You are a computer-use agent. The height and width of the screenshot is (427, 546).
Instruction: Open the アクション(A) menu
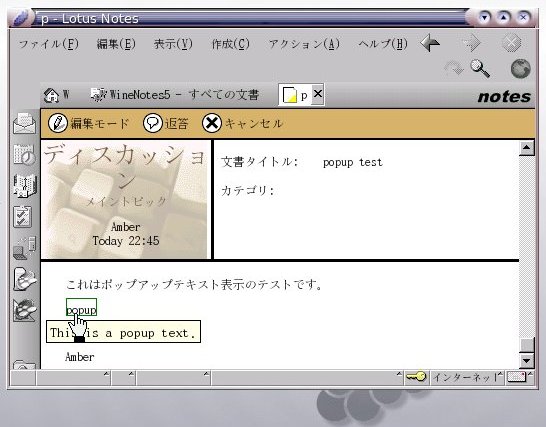[304, 44]
